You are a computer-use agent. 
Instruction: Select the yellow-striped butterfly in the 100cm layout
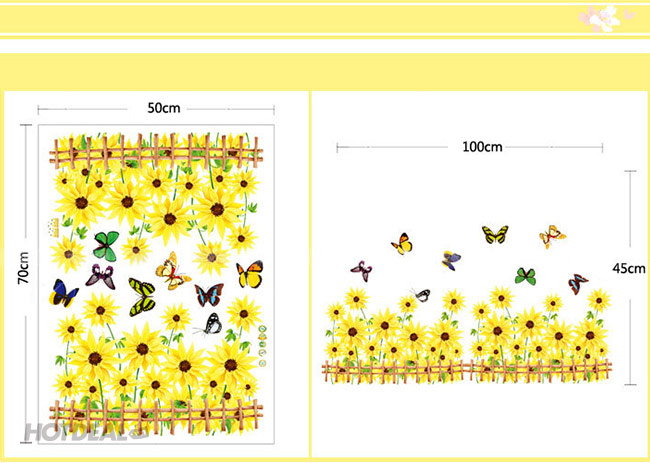495,234
